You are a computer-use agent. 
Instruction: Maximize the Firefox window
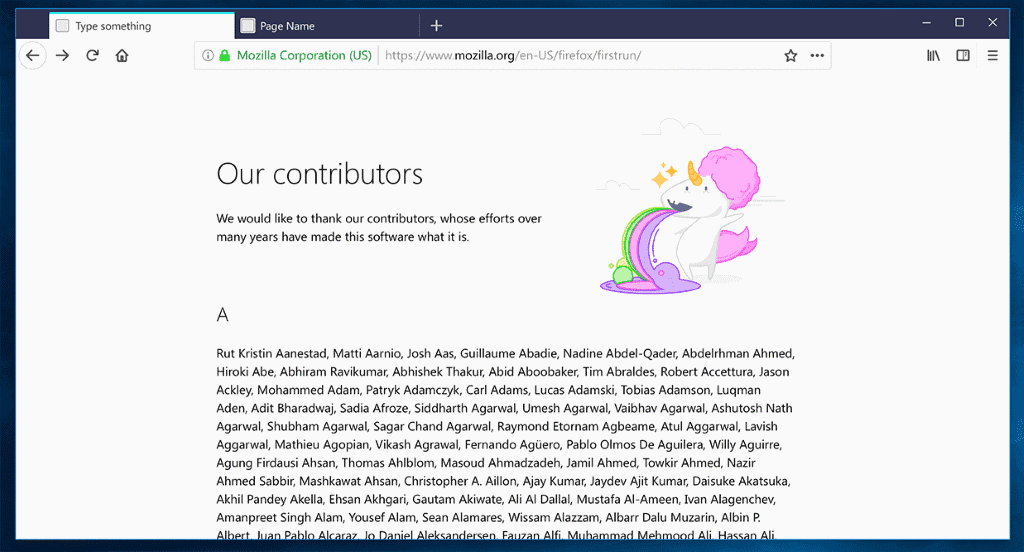(959, 23)
